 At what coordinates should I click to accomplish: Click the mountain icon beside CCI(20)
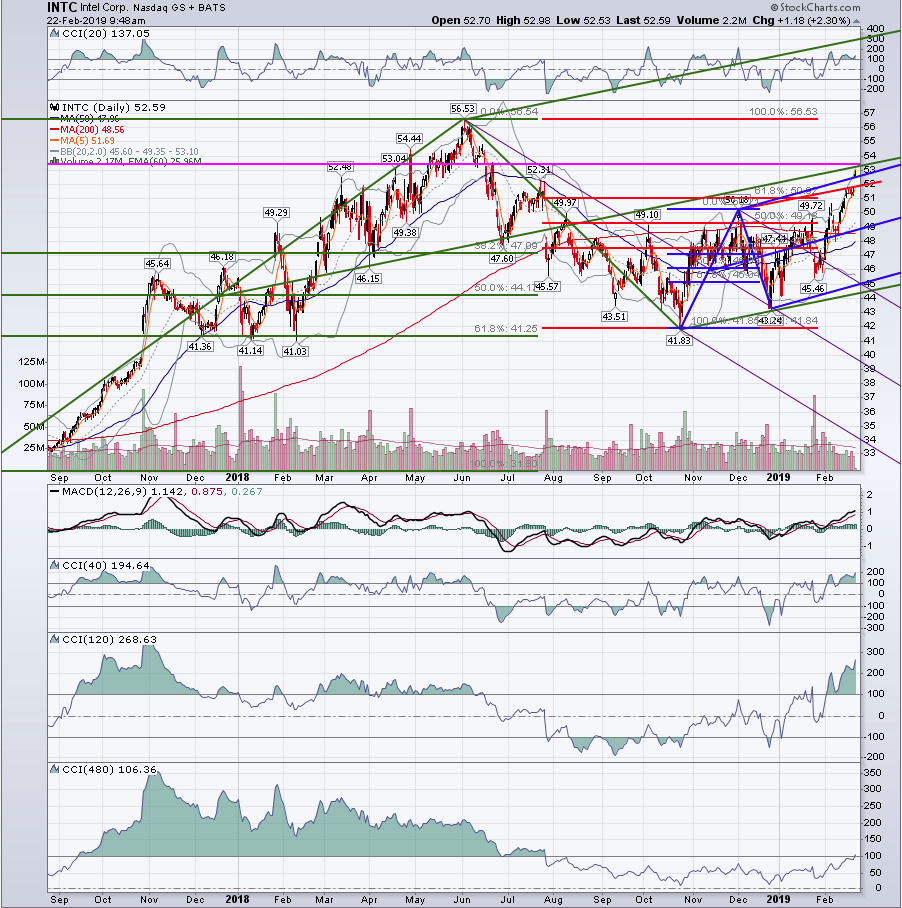pos(55,34)
